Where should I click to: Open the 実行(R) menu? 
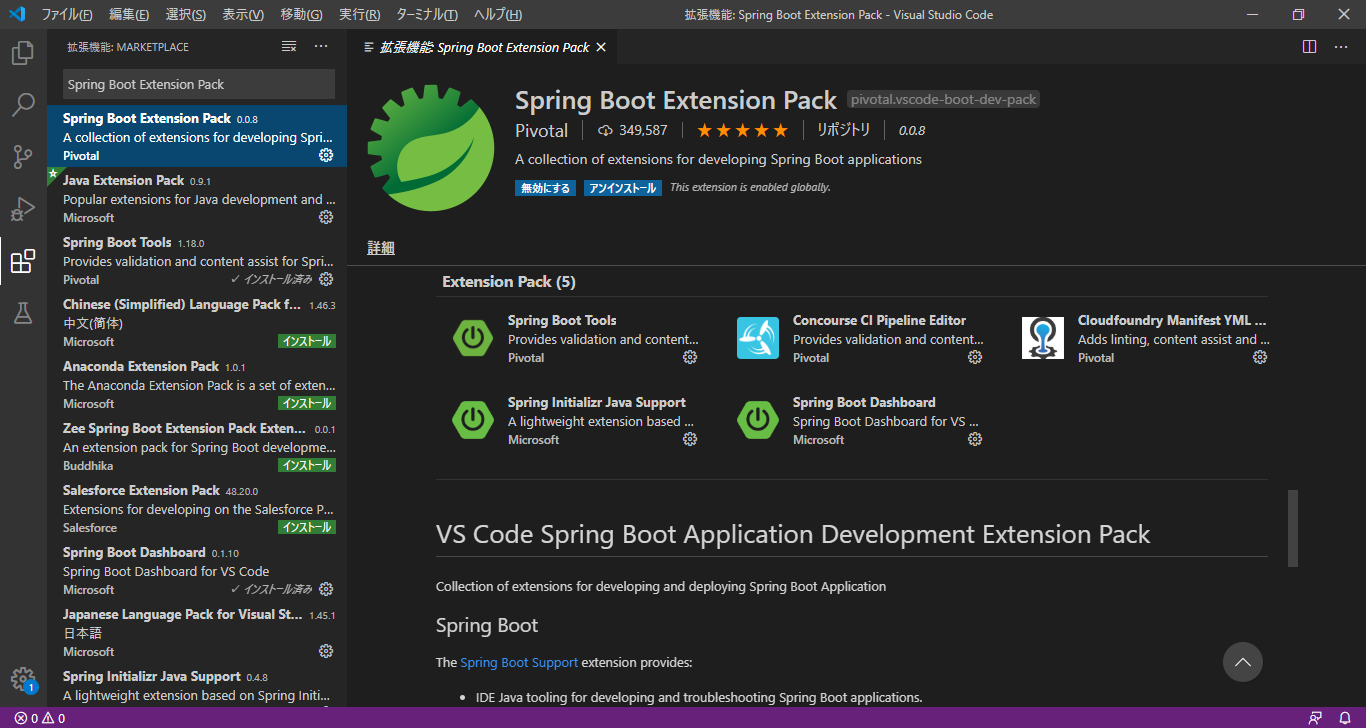click(360, 15)
